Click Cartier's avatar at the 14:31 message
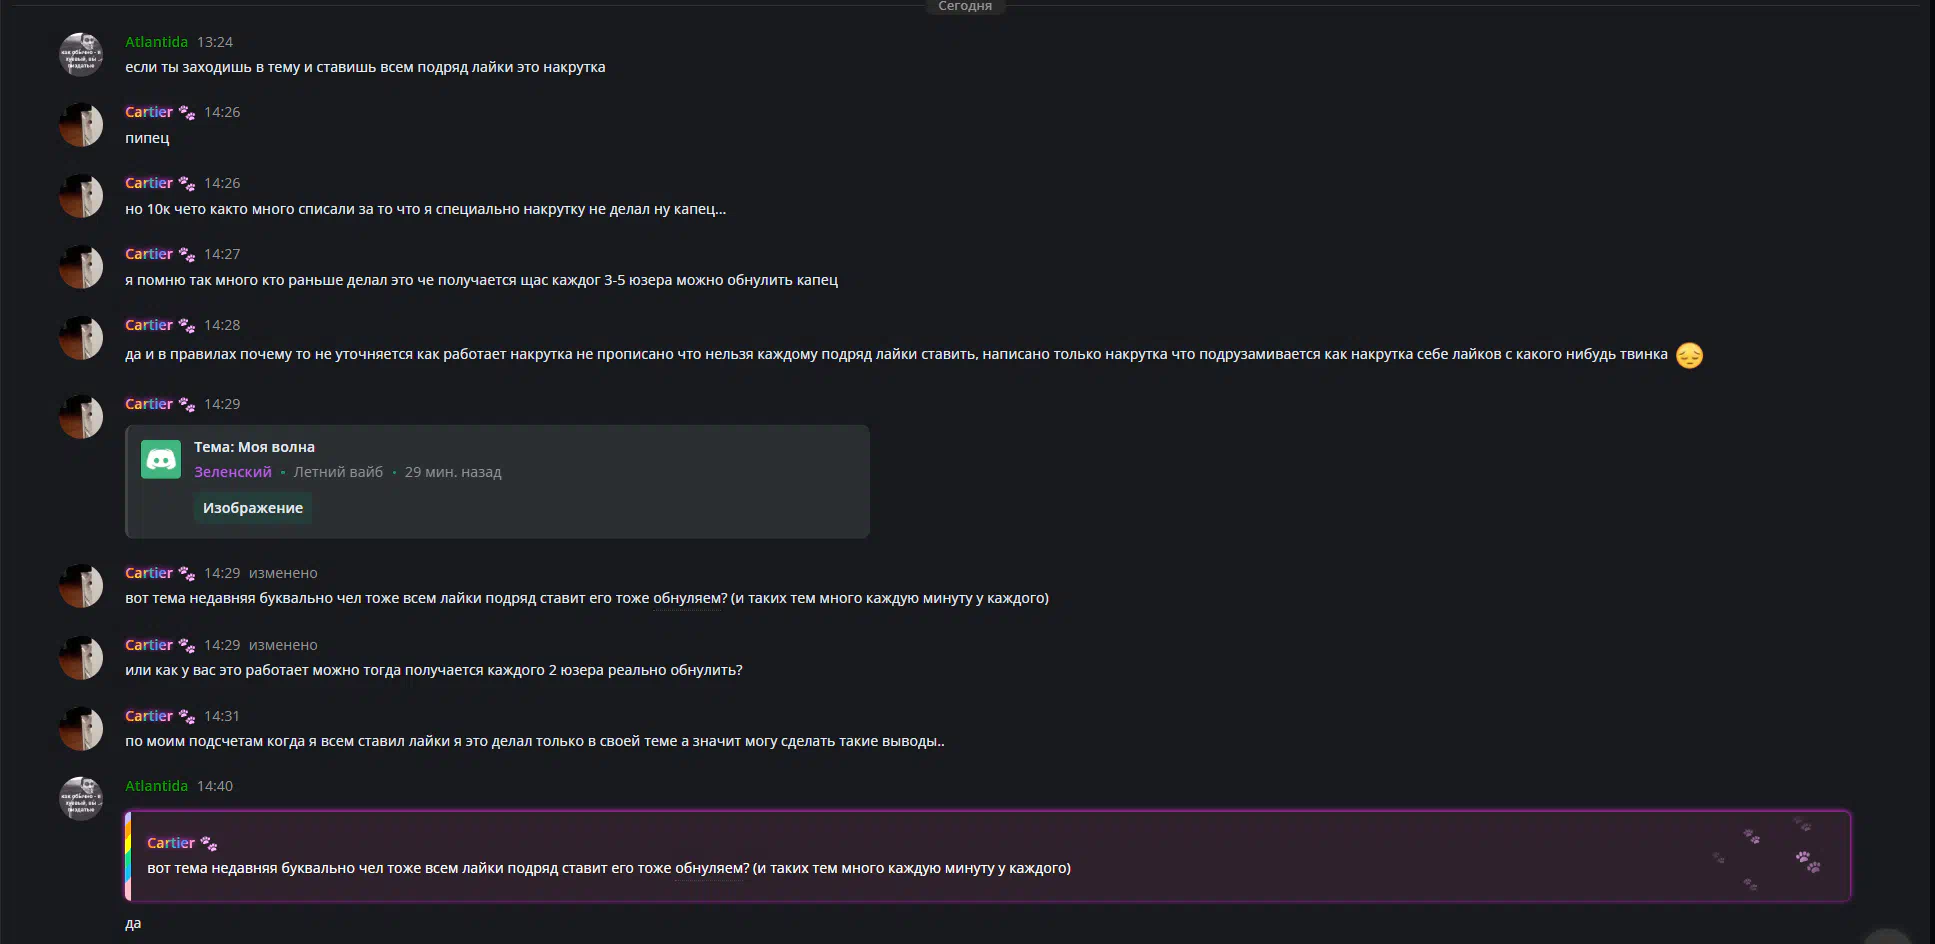1935x944 pixels. pos(81,729)
